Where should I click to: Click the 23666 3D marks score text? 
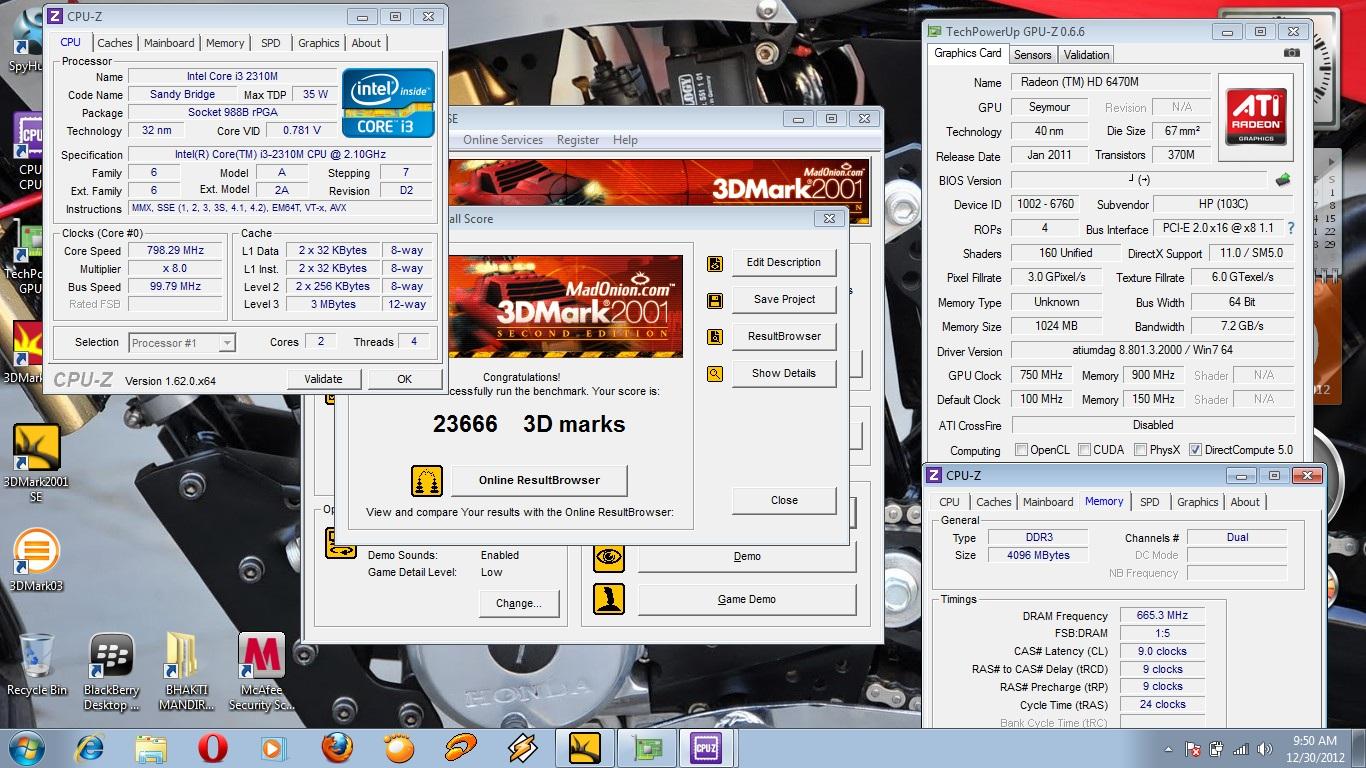pos(529,424)
